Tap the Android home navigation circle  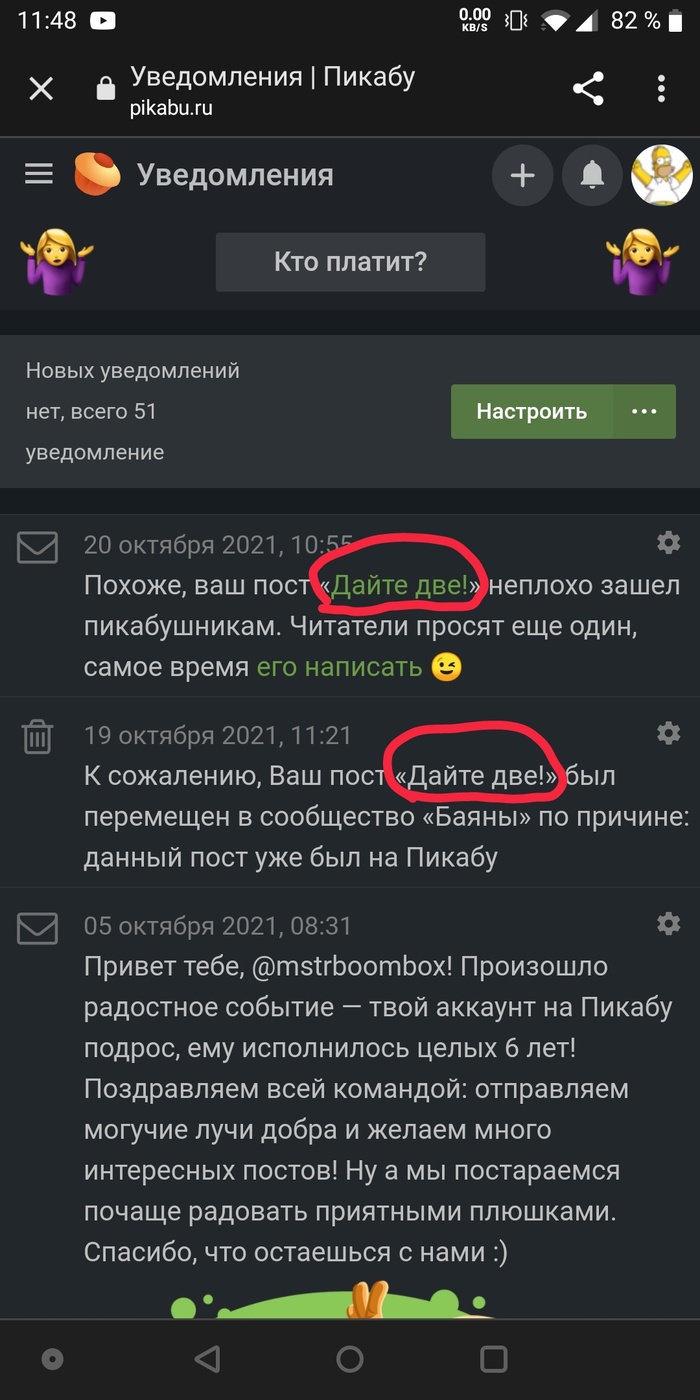coord(350,1359)
